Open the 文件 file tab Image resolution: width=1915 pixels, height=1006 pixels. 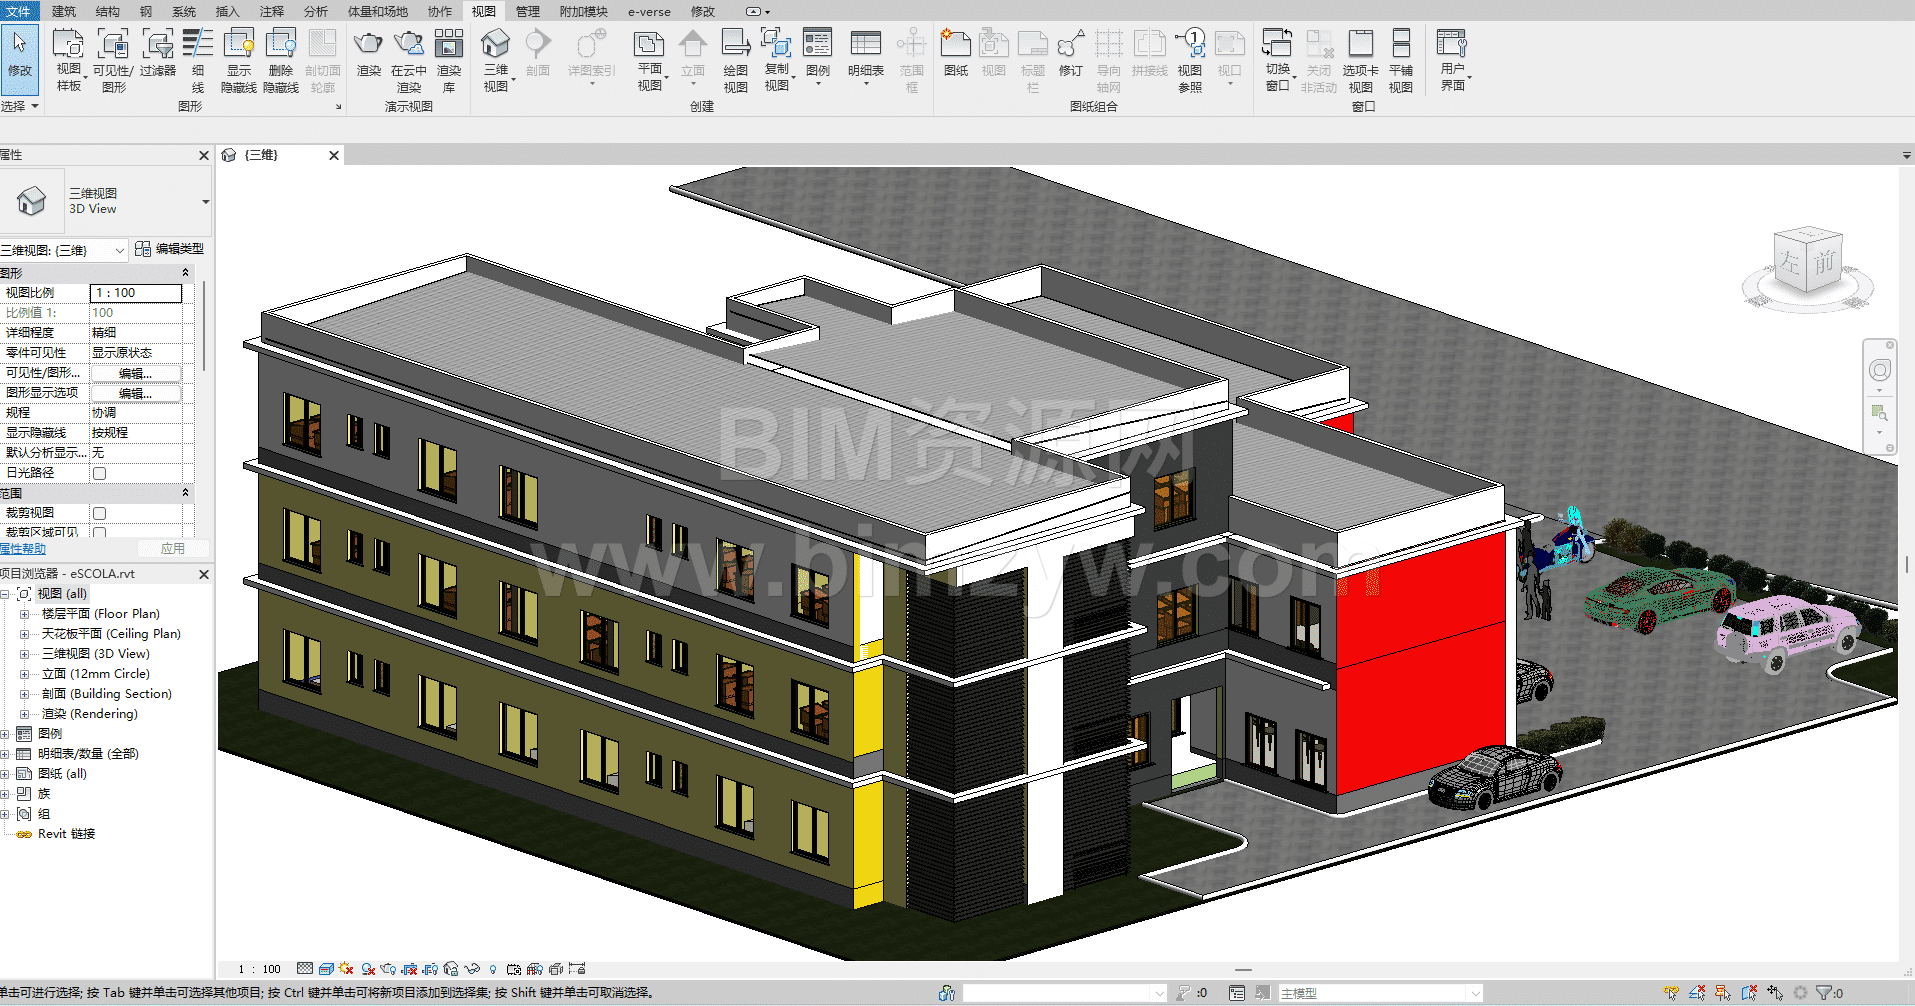click(19, 11)
